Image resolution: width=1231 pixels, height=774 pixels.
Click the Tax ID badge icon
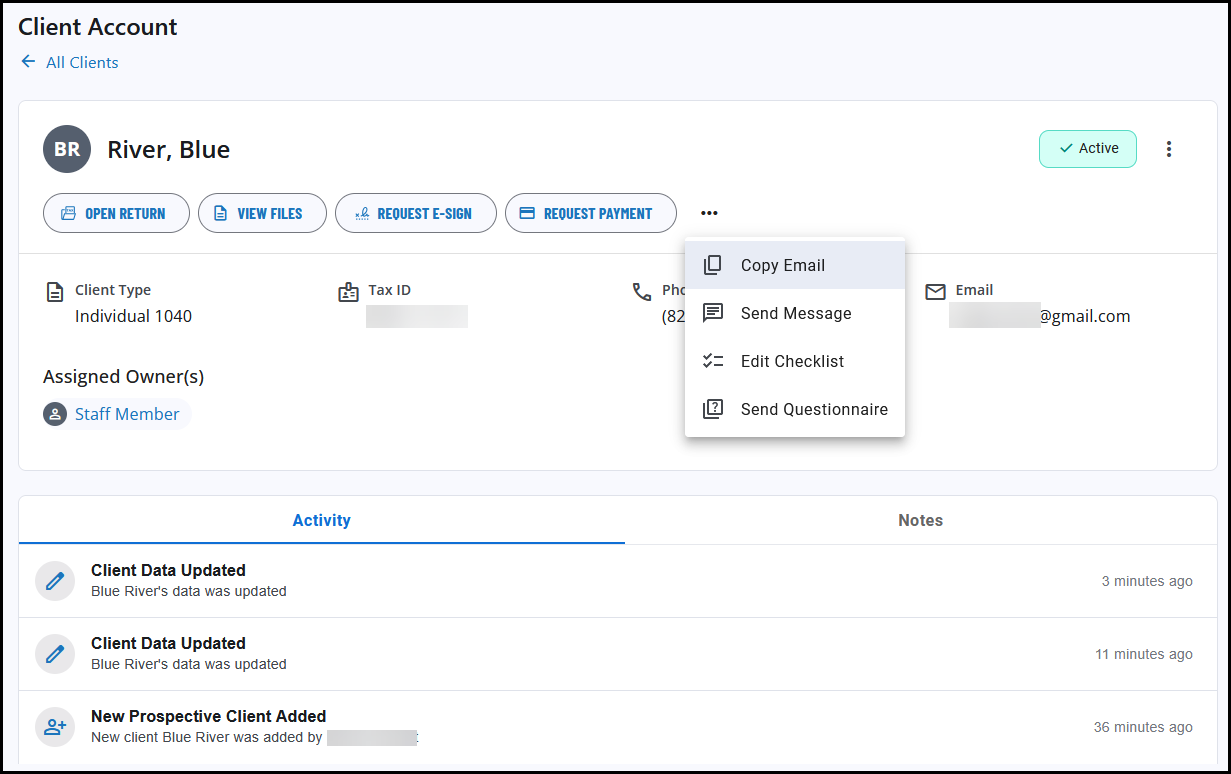[x=348, y=291]
